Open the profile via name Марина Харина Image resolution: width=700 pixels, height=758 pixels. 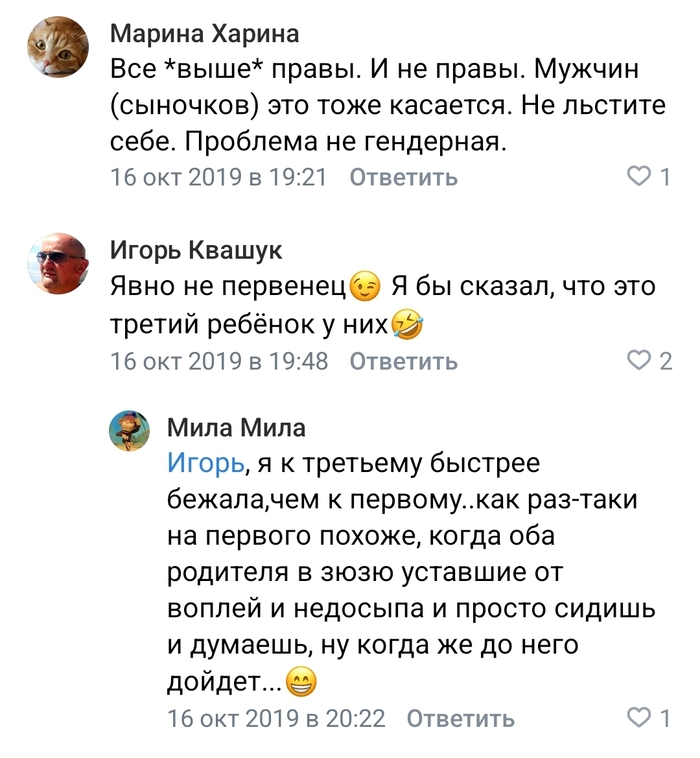204,34
